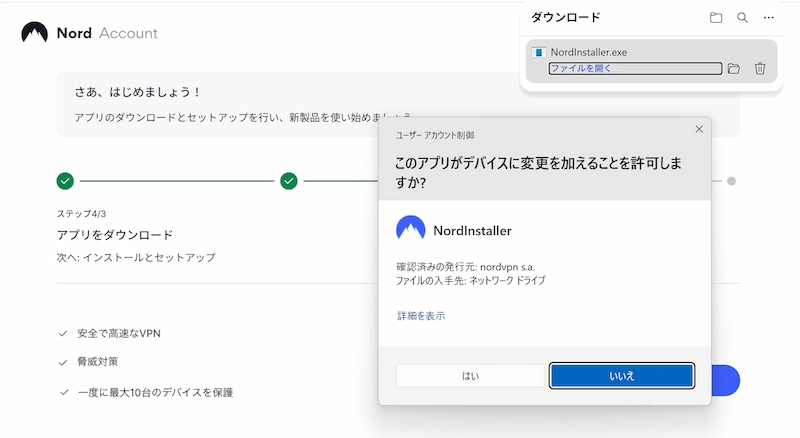Click checkmark beside 安全で高速なVPN
The image size is (800, 438).
(63, 333)
